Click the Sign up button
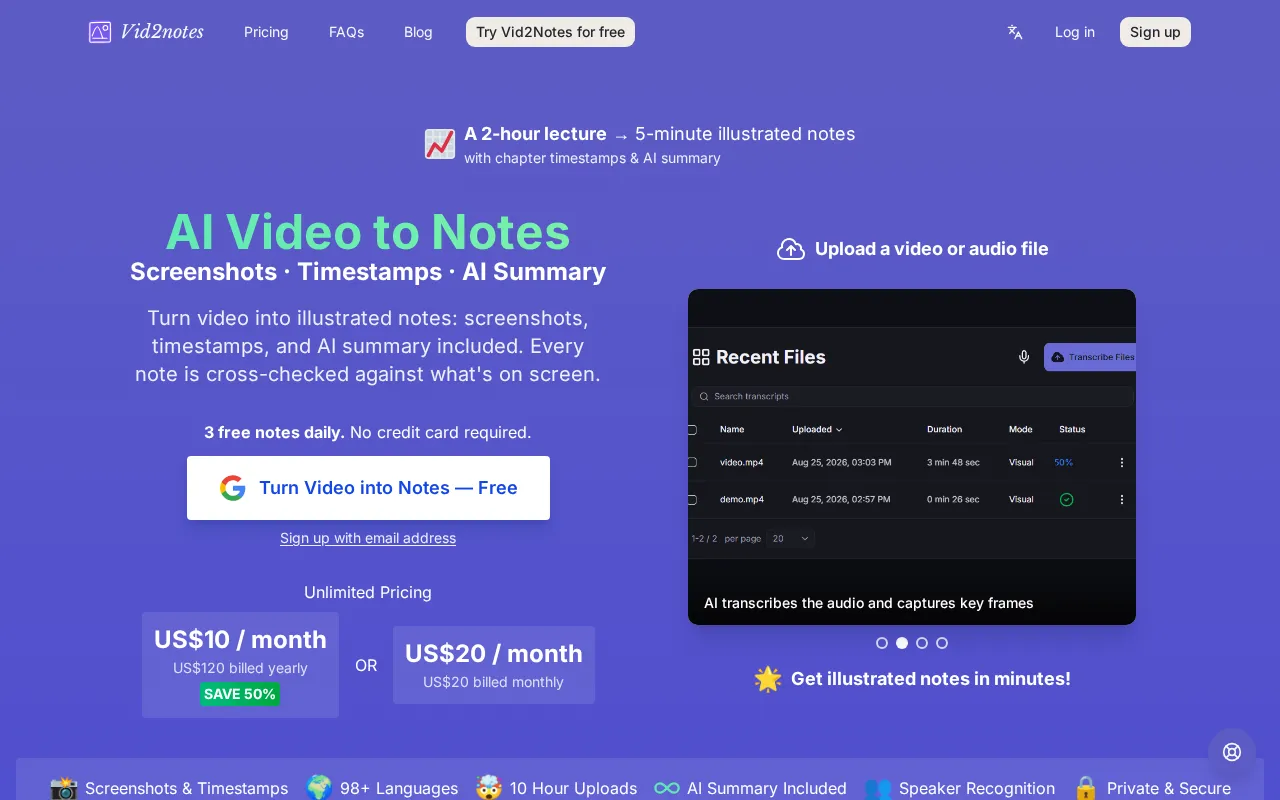Viewport: 1280px width, 800px height. click(x=1155, y=32)
